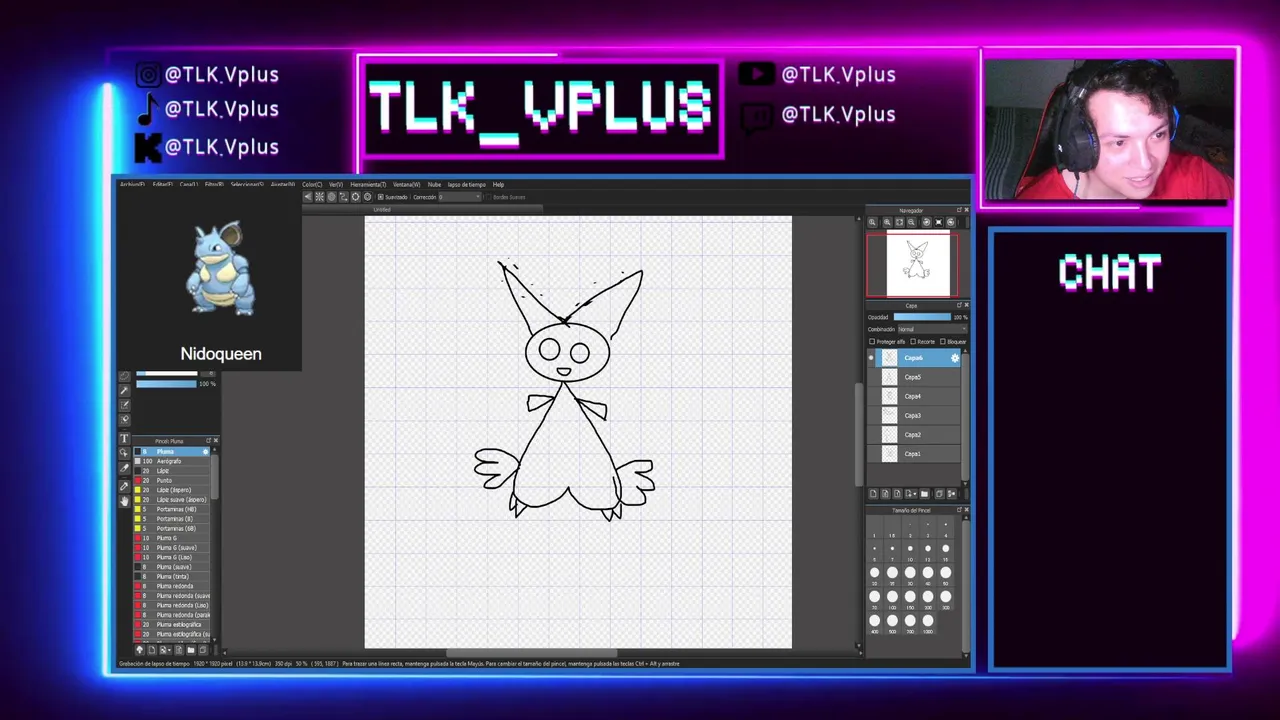Viewport: 1280px width, 720px height.
Task: Toggle the Suavizado checkbox
Action: pyautogui.click(x=381, y=197)
